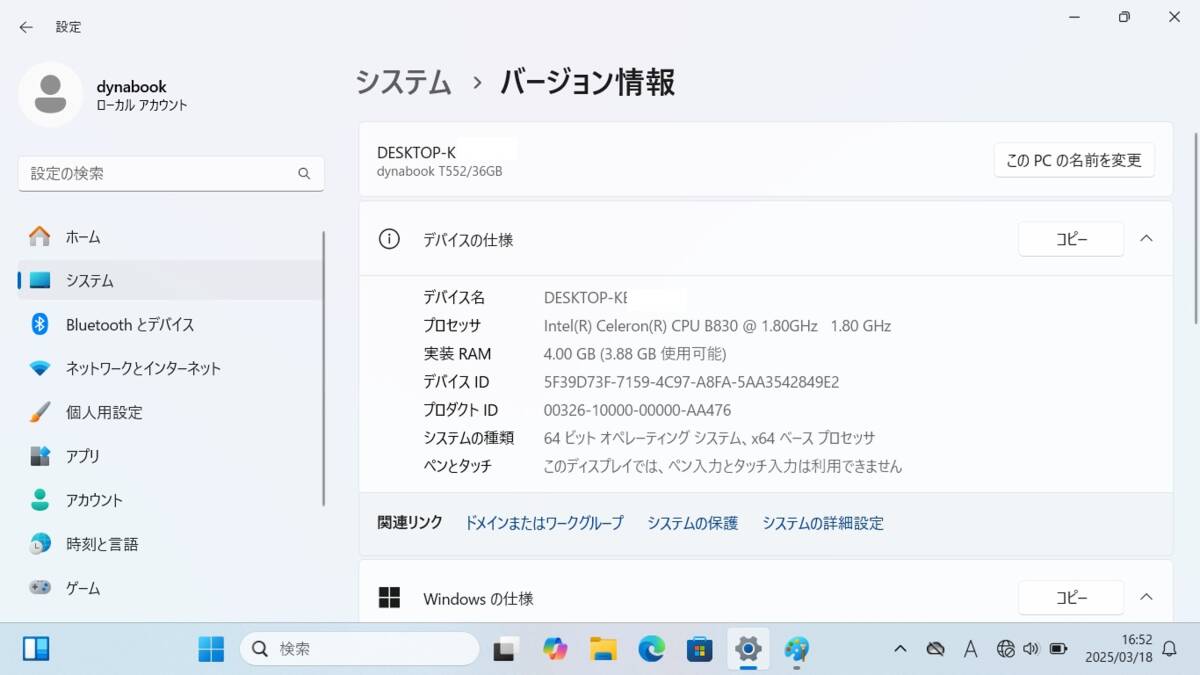Open the ホーム settings page
The width and height of the screenshot is (1200, 675).
click(83, 237)
